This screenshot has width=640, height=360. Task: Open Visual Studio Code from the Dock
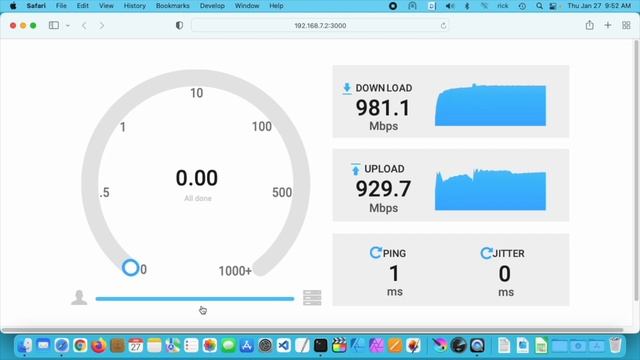(284, 345)
